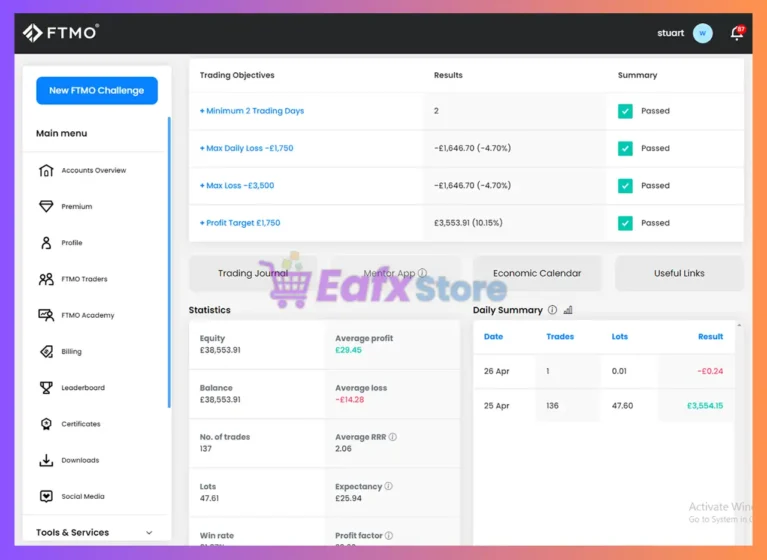Click the FTMO Traders people icon

pyautogui.click(x=46, y=279)
